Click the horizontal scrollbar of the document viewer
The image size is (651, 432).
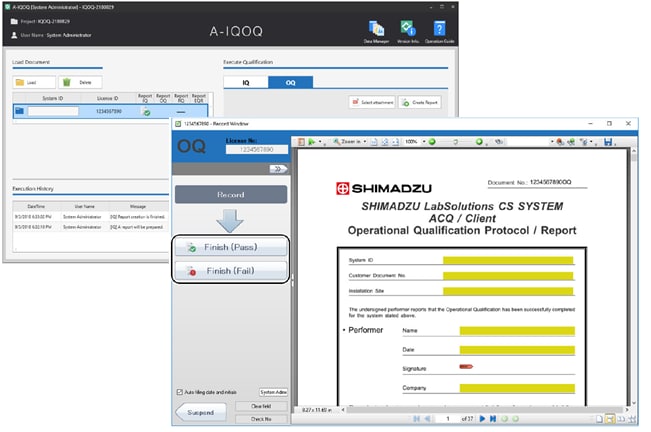pos(485,410)
